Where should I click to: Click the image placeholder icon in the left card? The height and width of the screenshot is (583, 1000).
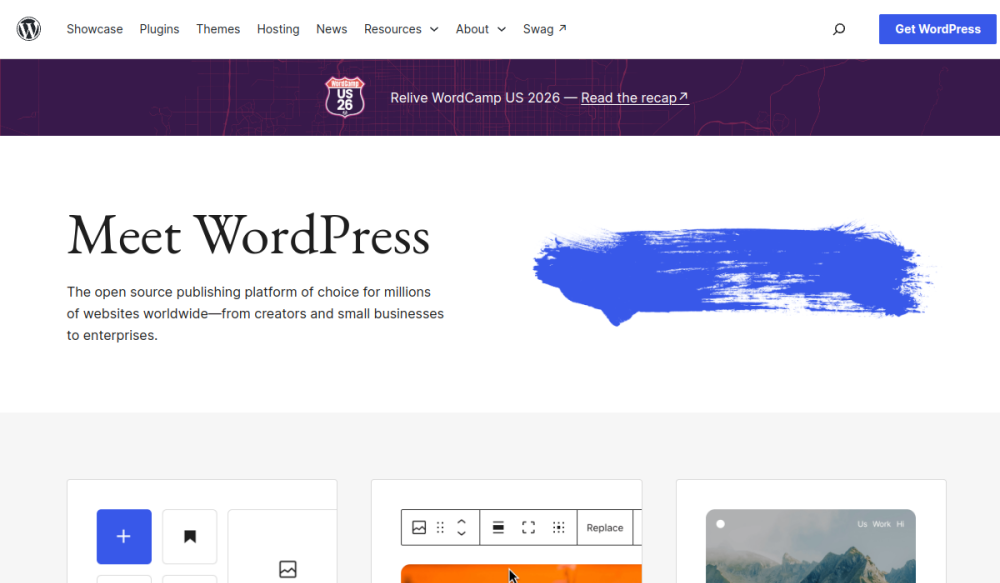point(288,569)
